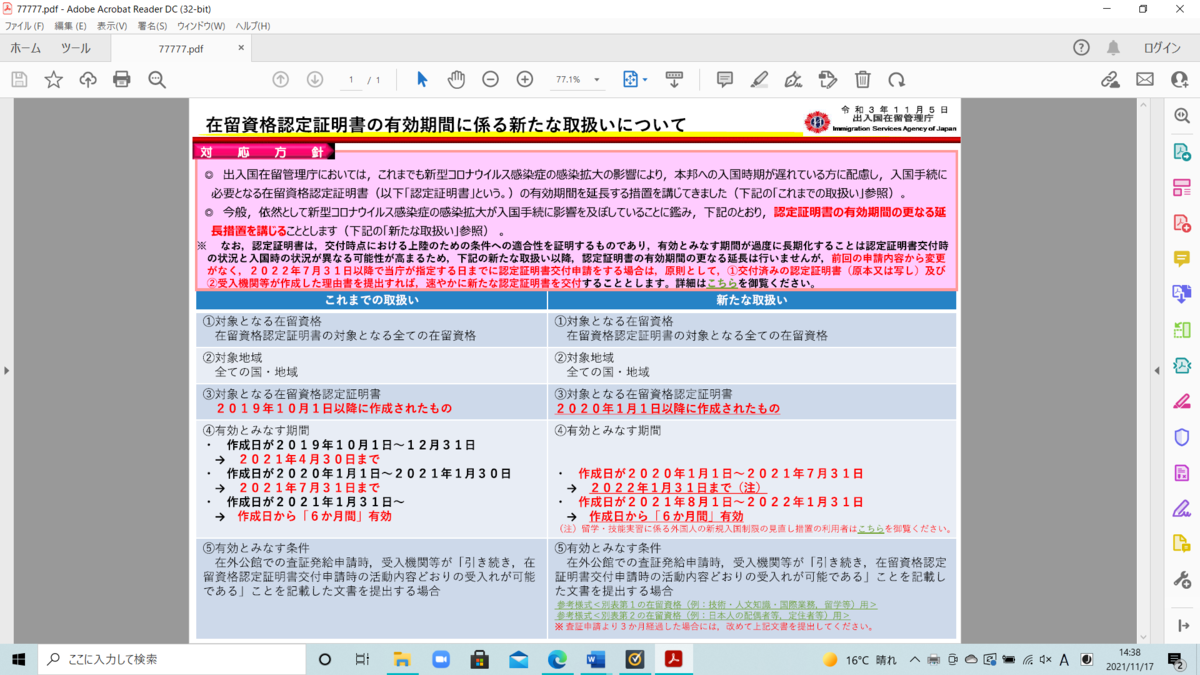1200x675 pixels.
Task: Open the 編集 (E) menu
Action: (x=70, y=26)
